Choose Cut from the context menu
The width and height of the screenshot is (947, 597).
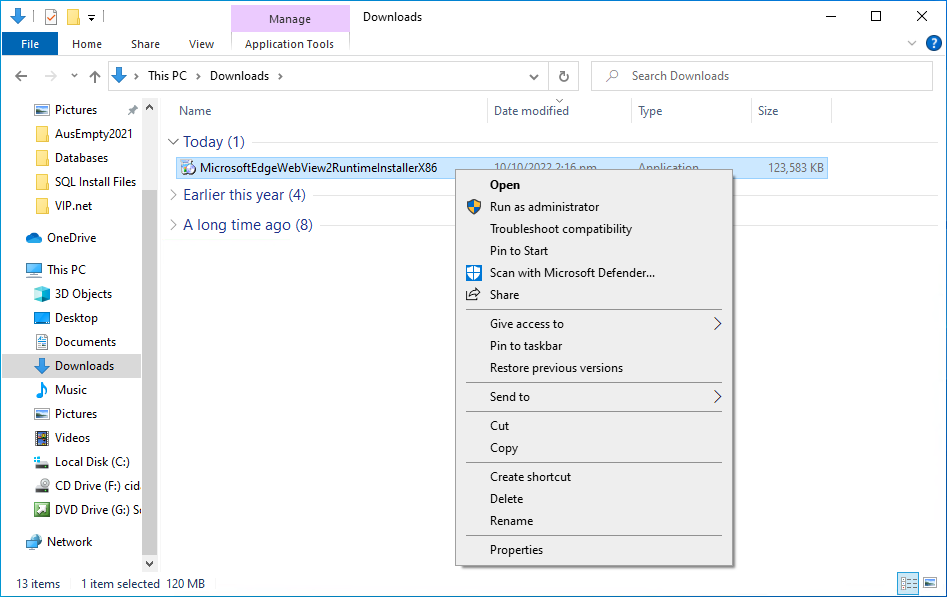594,426
